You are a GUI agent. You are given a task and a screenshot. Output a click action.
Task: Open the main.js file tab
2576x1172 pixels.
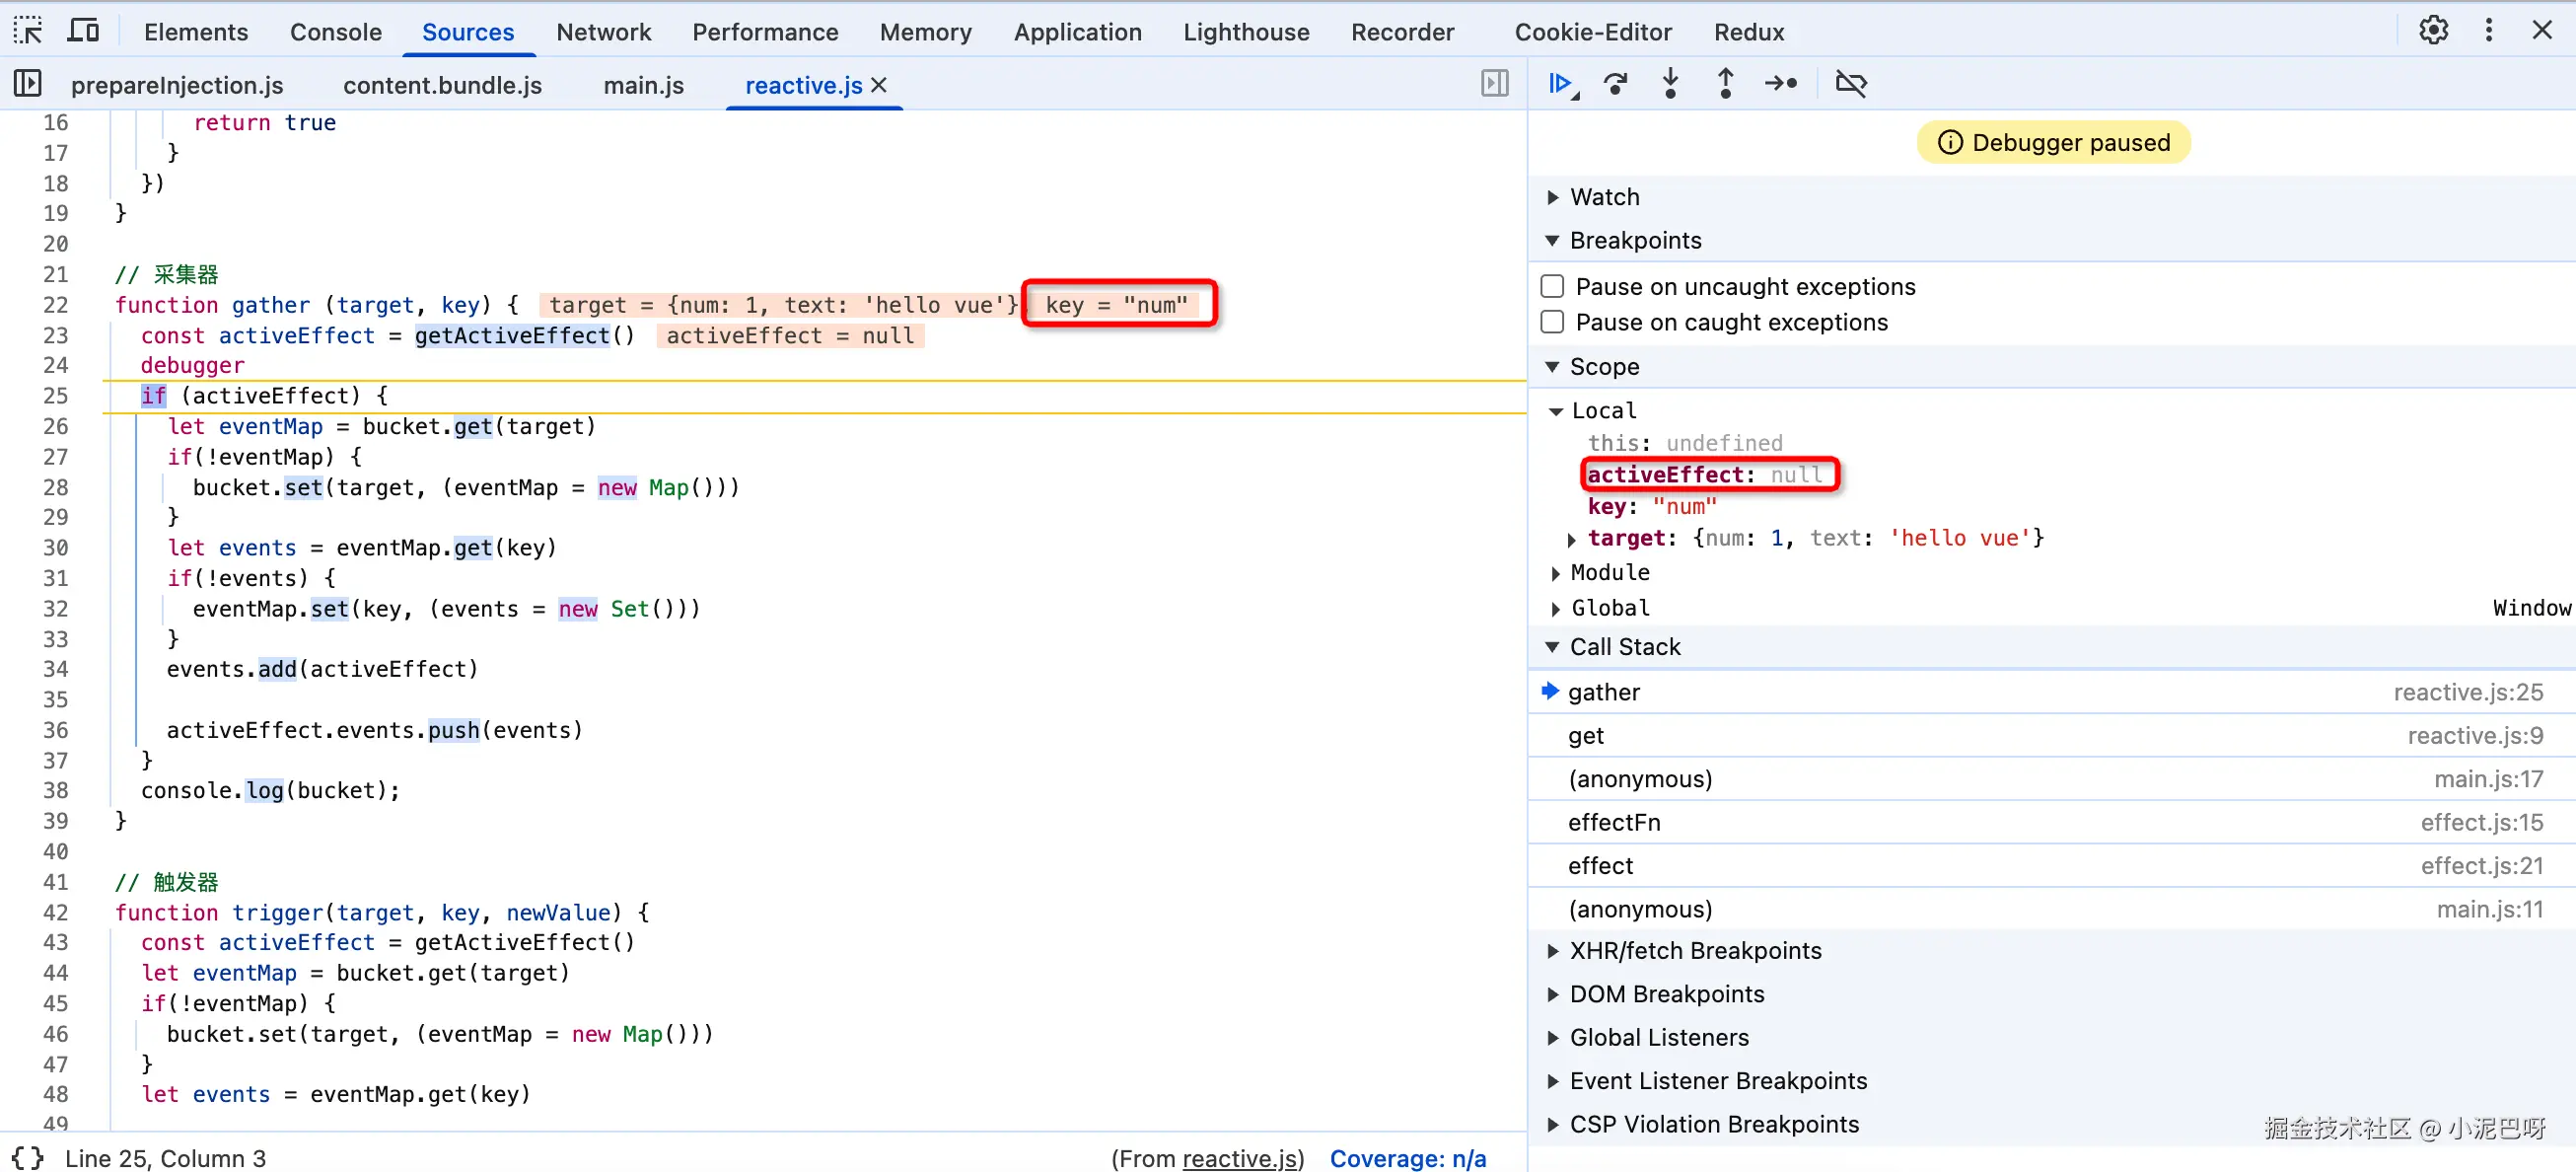(643, 86)
